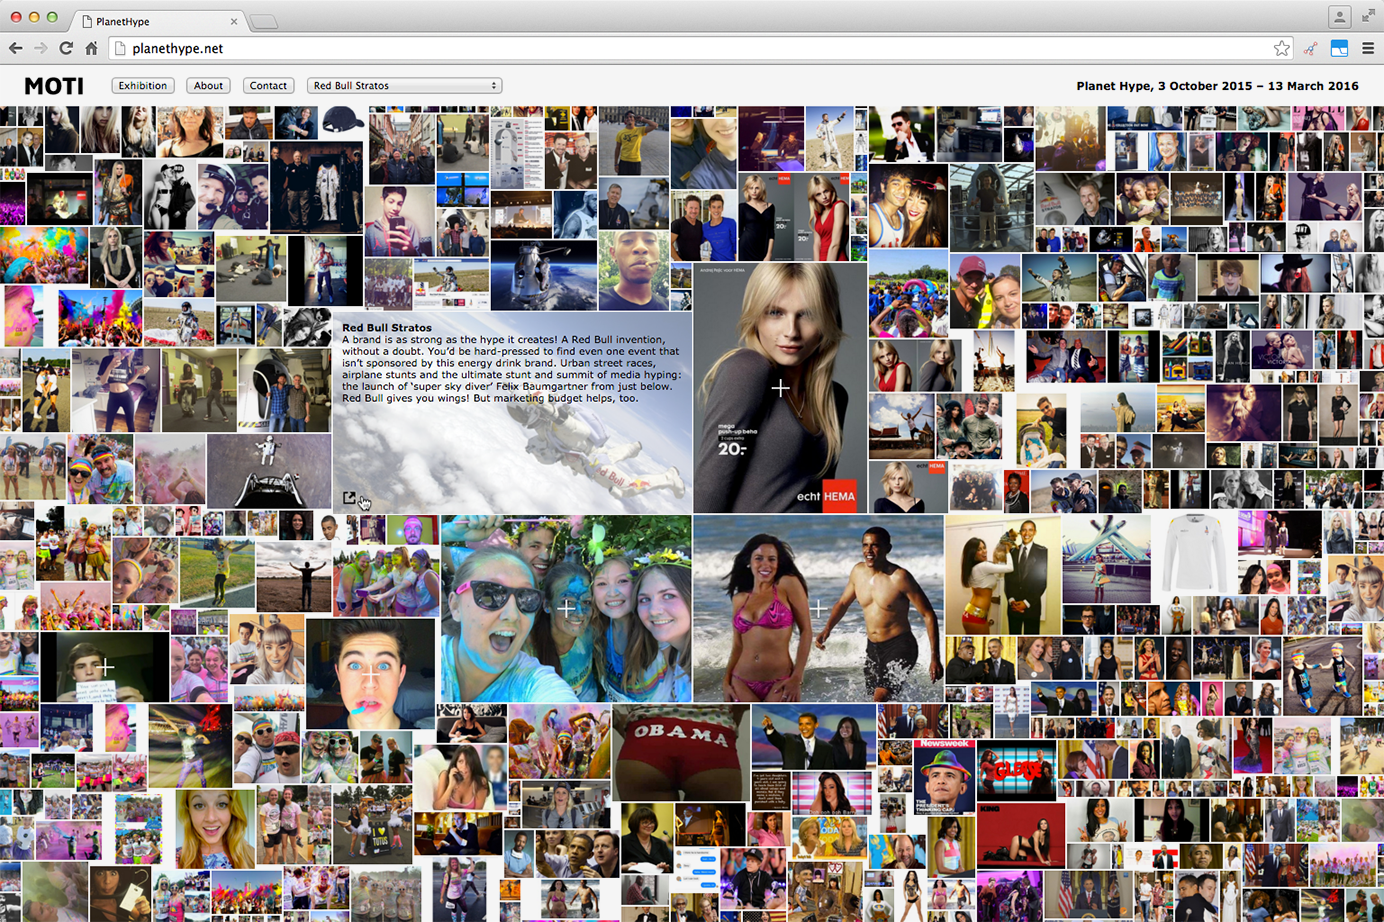Image resolution: width=1384 pixels, height=922 pixels.
Task: Open the Red Bull Stratos dropdown
Action: point(404,86)
